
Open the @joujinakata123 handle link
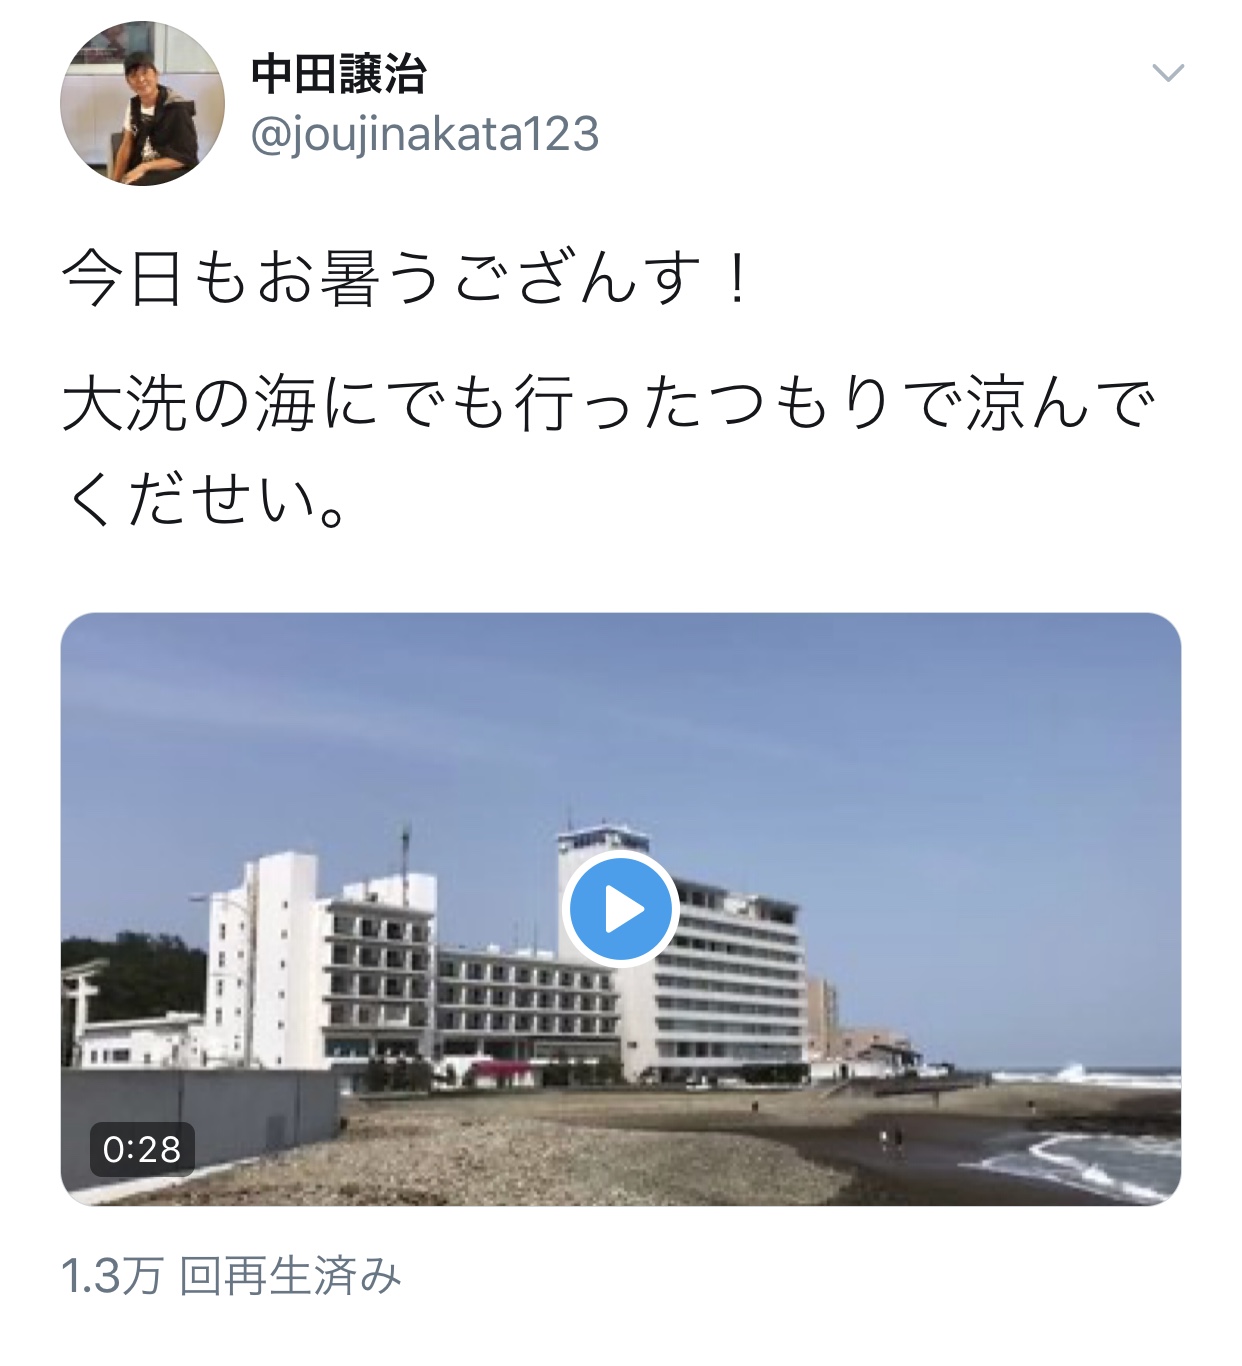tap(424, 134)
